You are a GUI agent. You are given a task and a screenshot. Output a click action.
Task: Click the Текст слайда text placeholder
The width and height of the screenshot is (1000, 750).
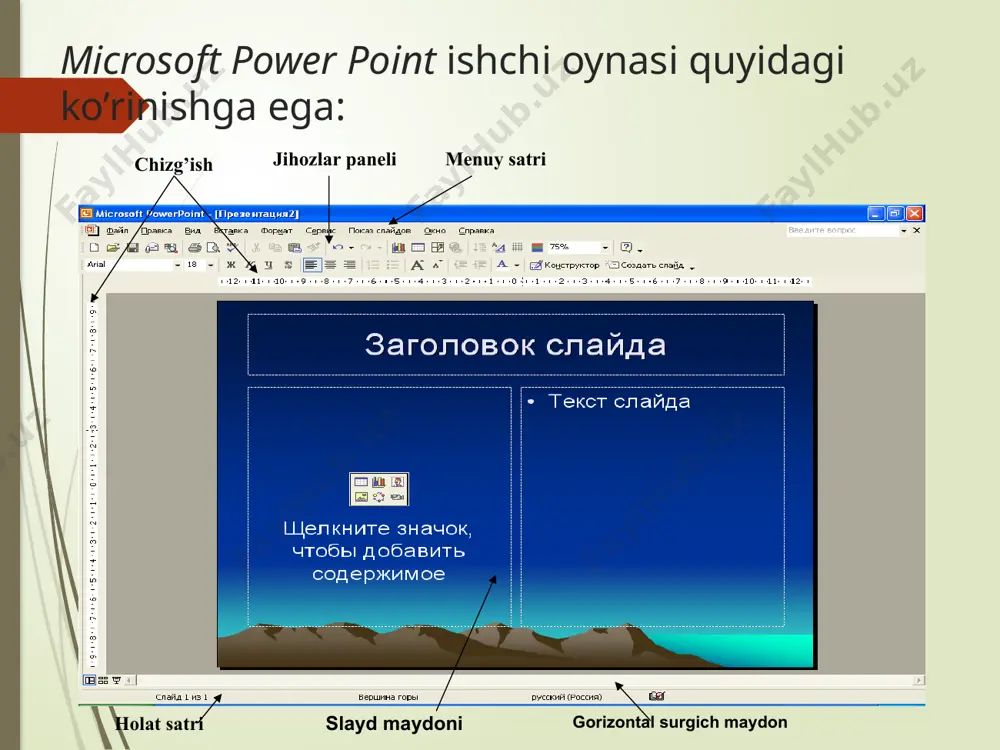point(652,506)
